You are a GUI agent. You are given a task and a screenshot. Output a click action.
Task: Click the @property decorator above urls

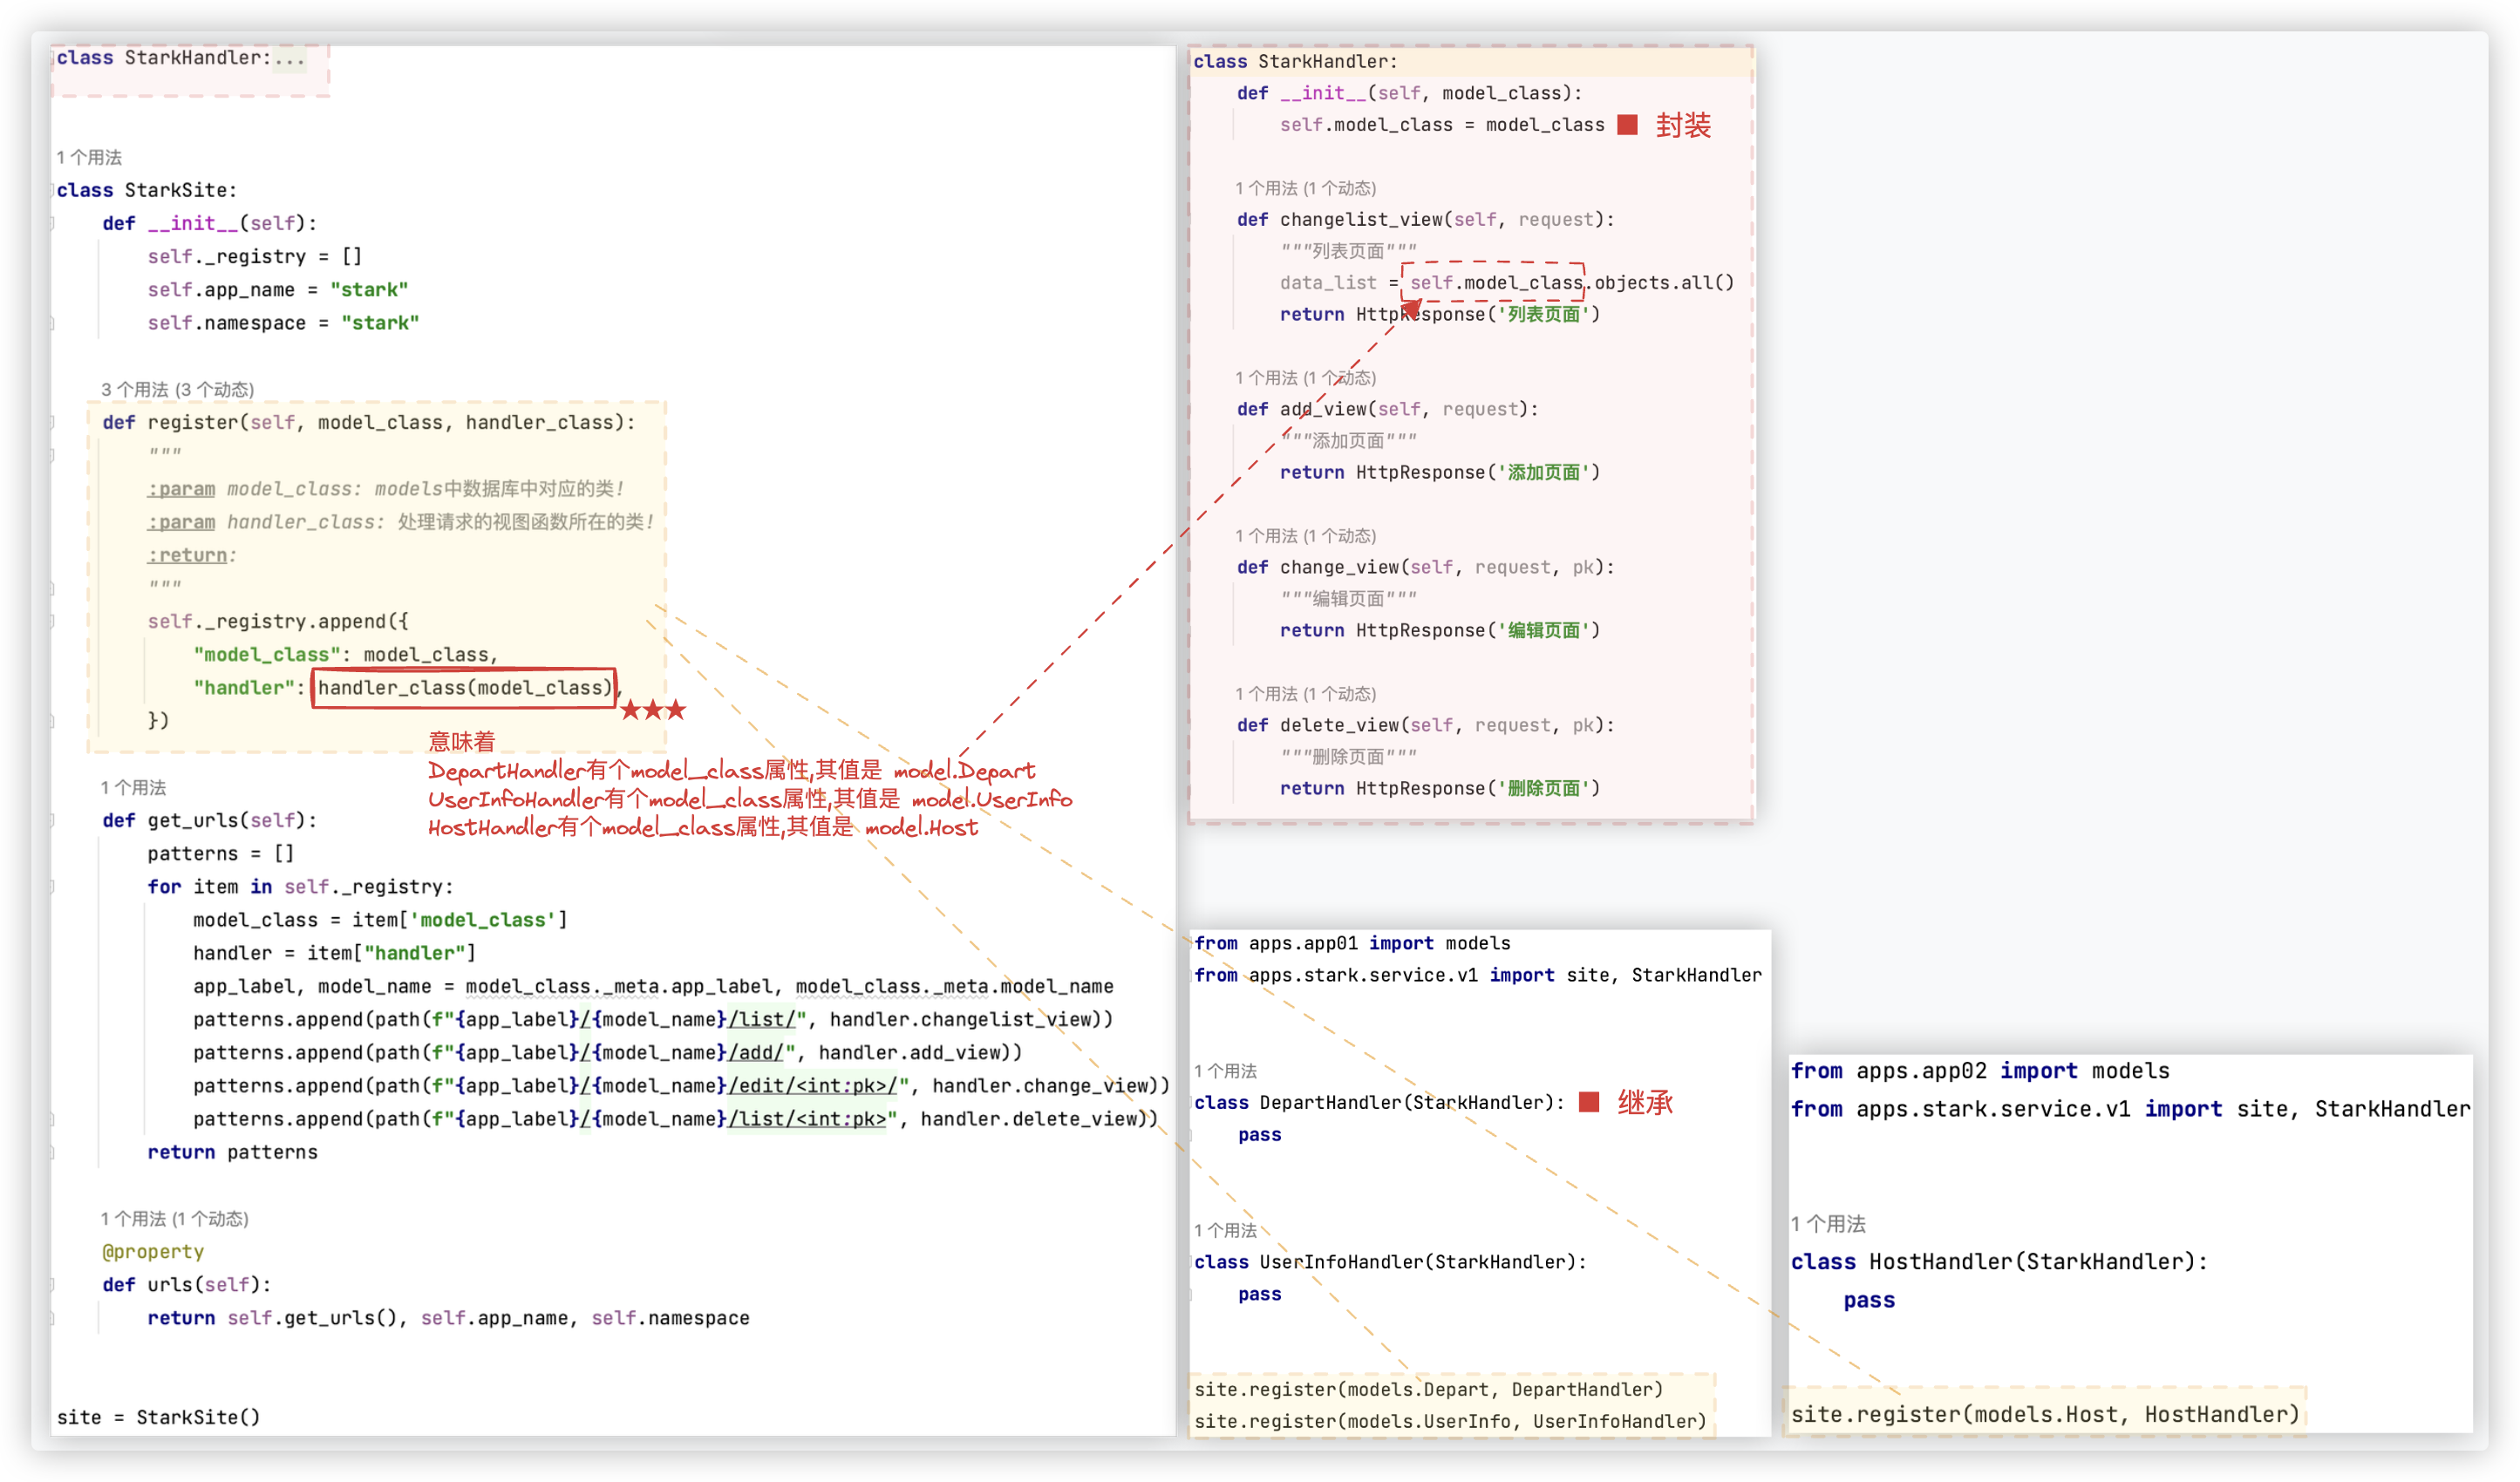click(x=153, y=1251)
